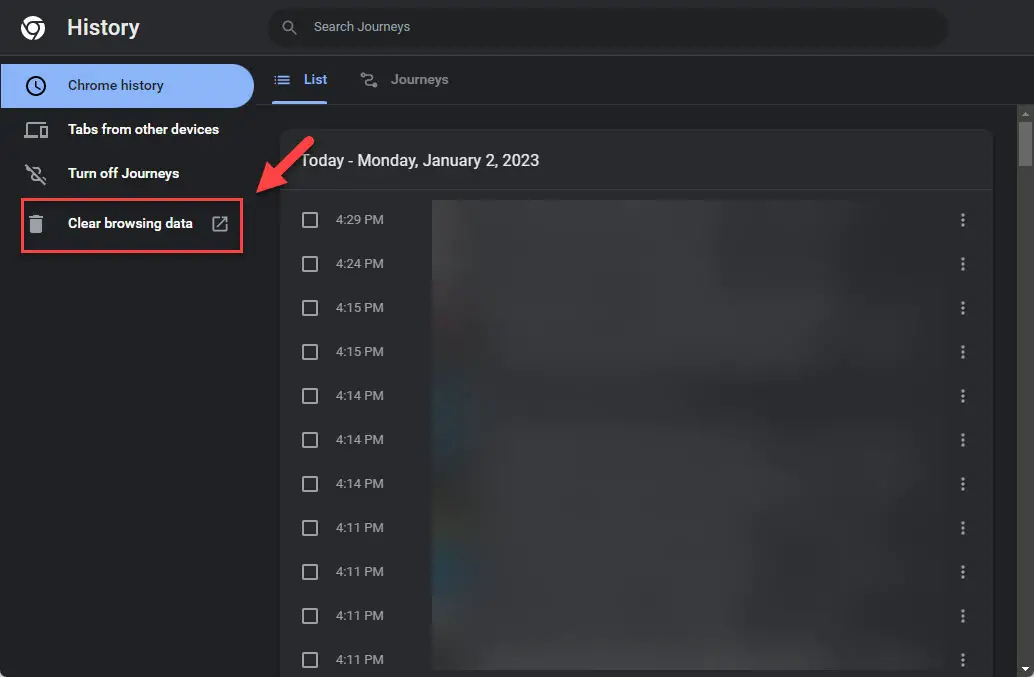Click the scrollbar down arrow
The width and height of the screenshot is (1034, 677).
[1025, 669]
